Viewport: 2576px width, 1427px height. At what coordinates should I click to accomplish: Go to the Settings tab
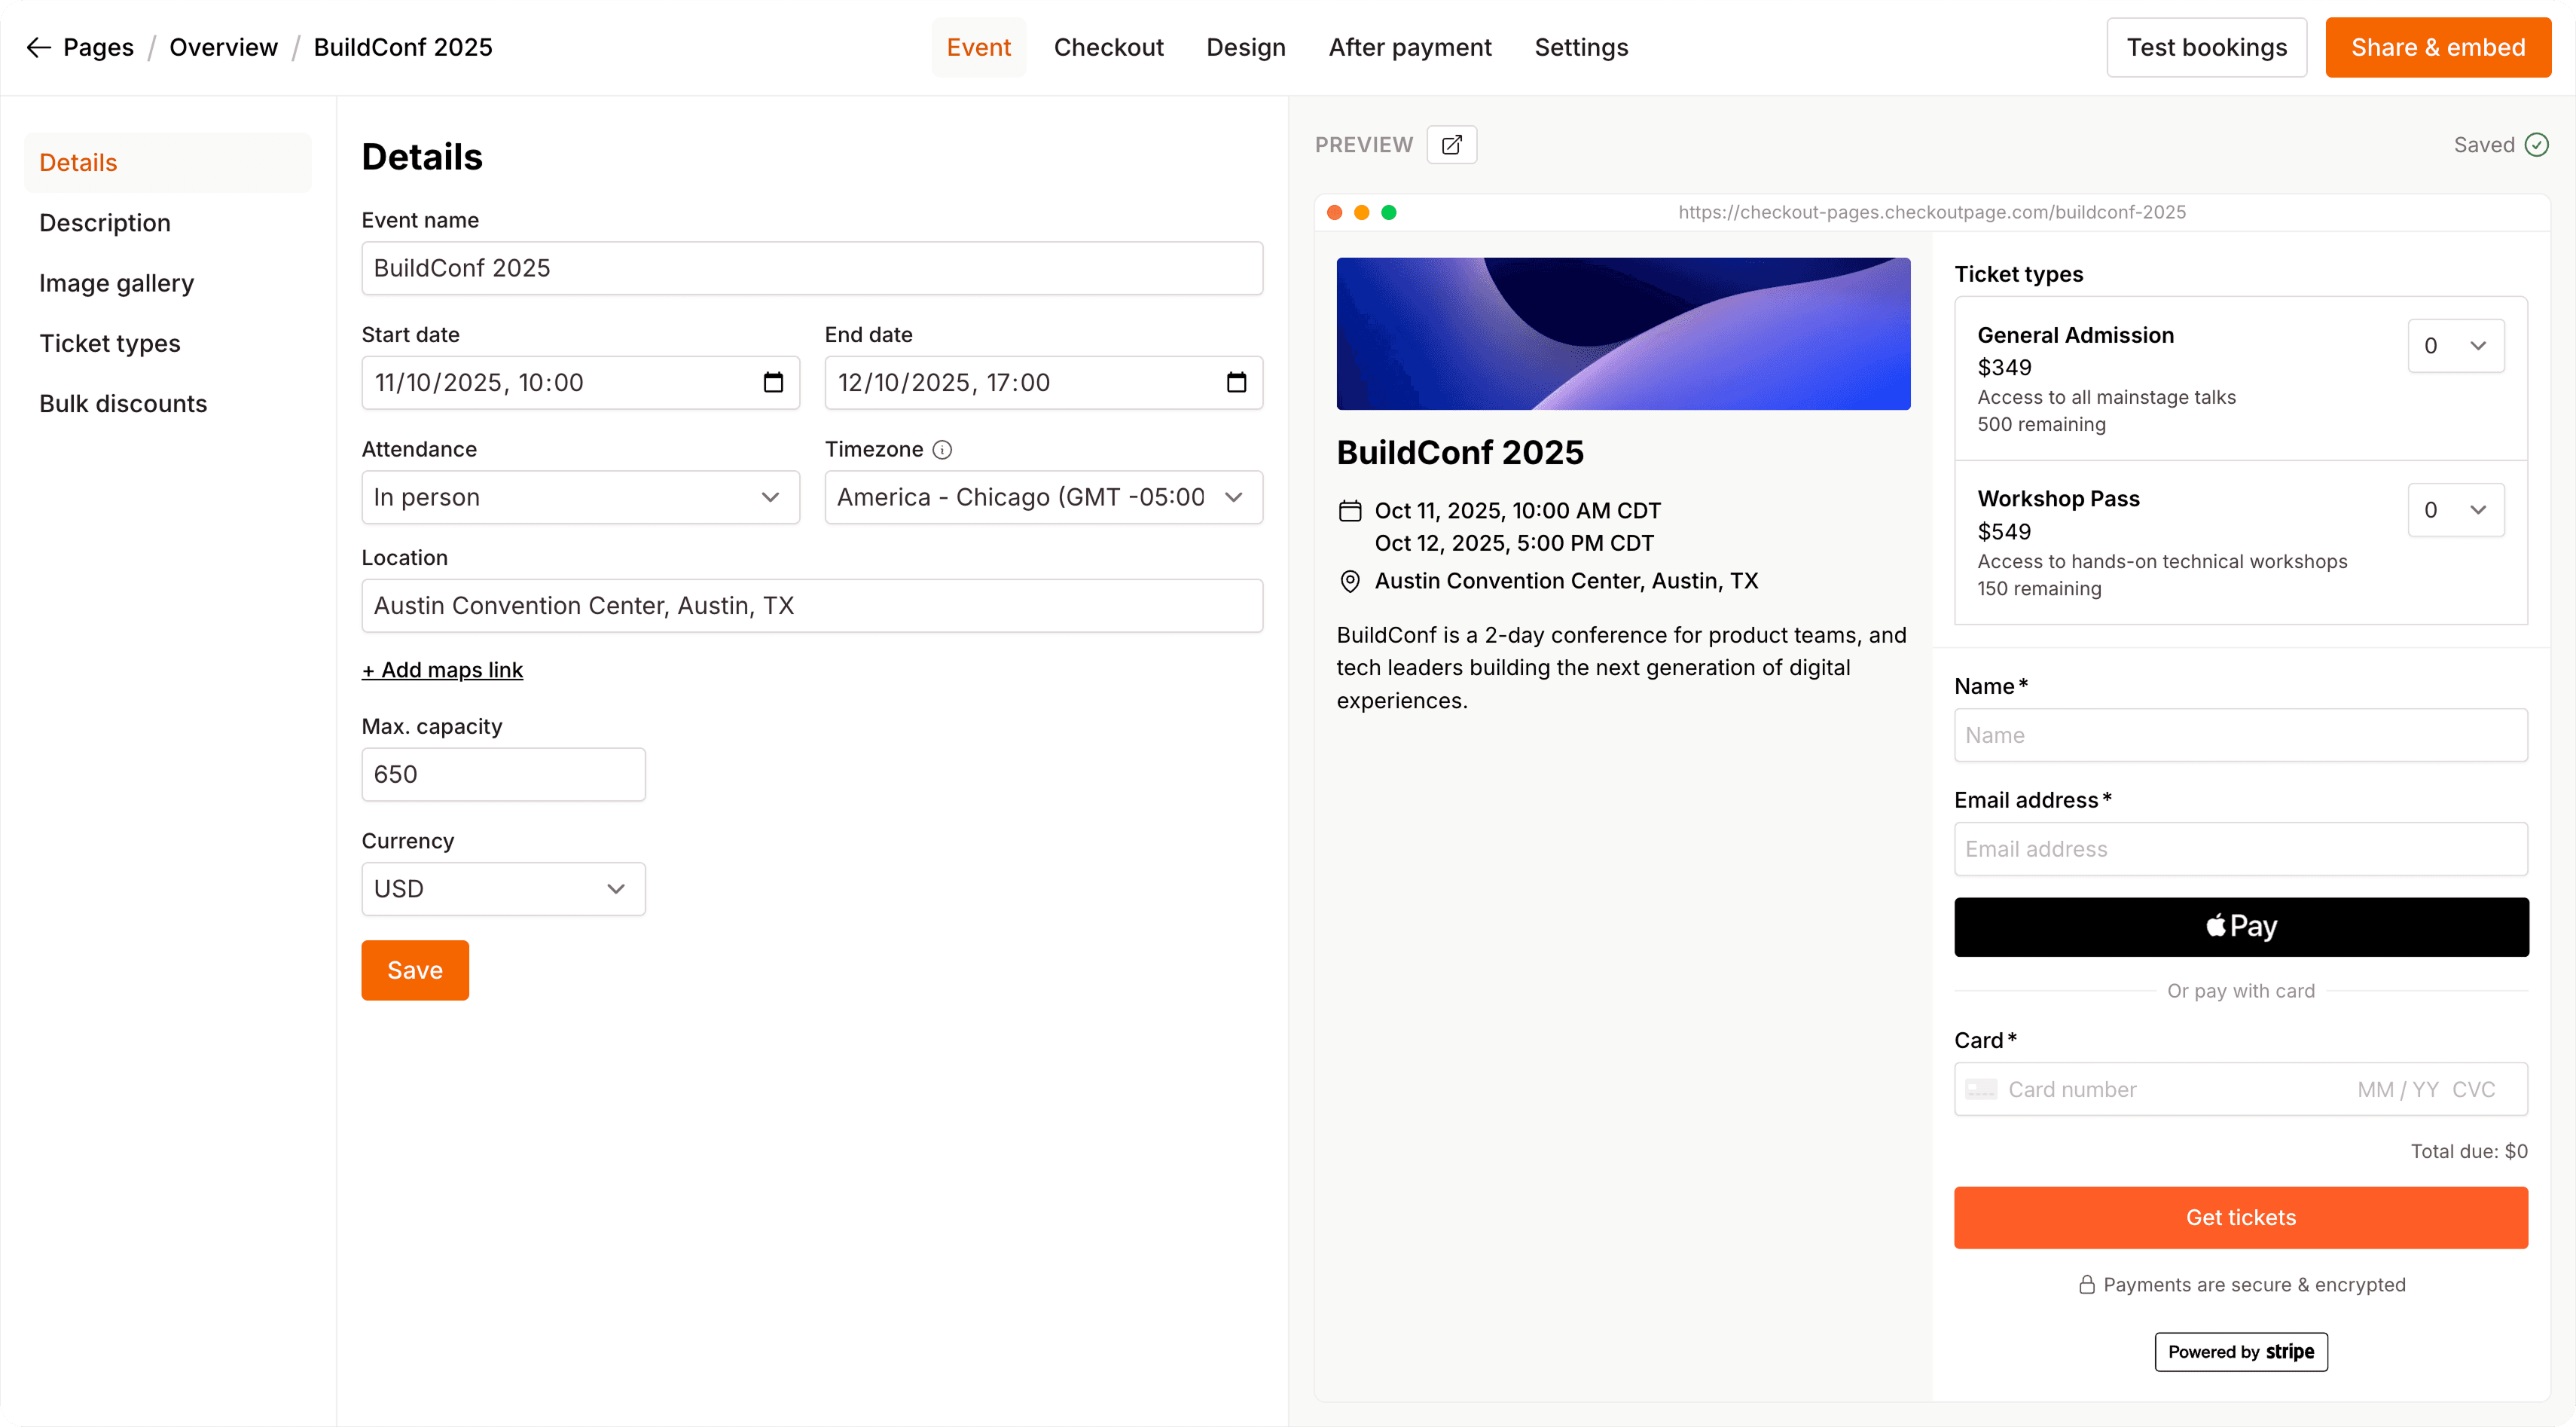click(1581, 47)
